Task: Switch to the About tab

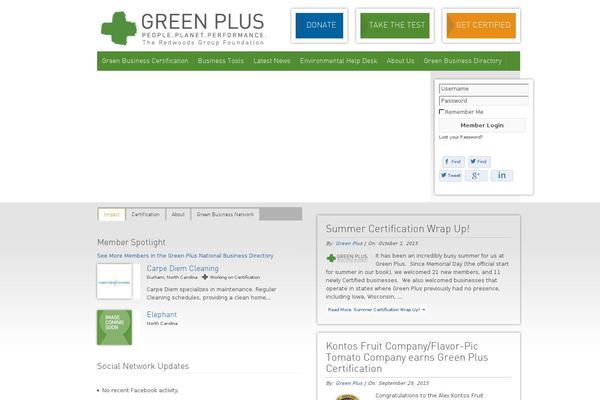Action: click(x=178, y=214)
